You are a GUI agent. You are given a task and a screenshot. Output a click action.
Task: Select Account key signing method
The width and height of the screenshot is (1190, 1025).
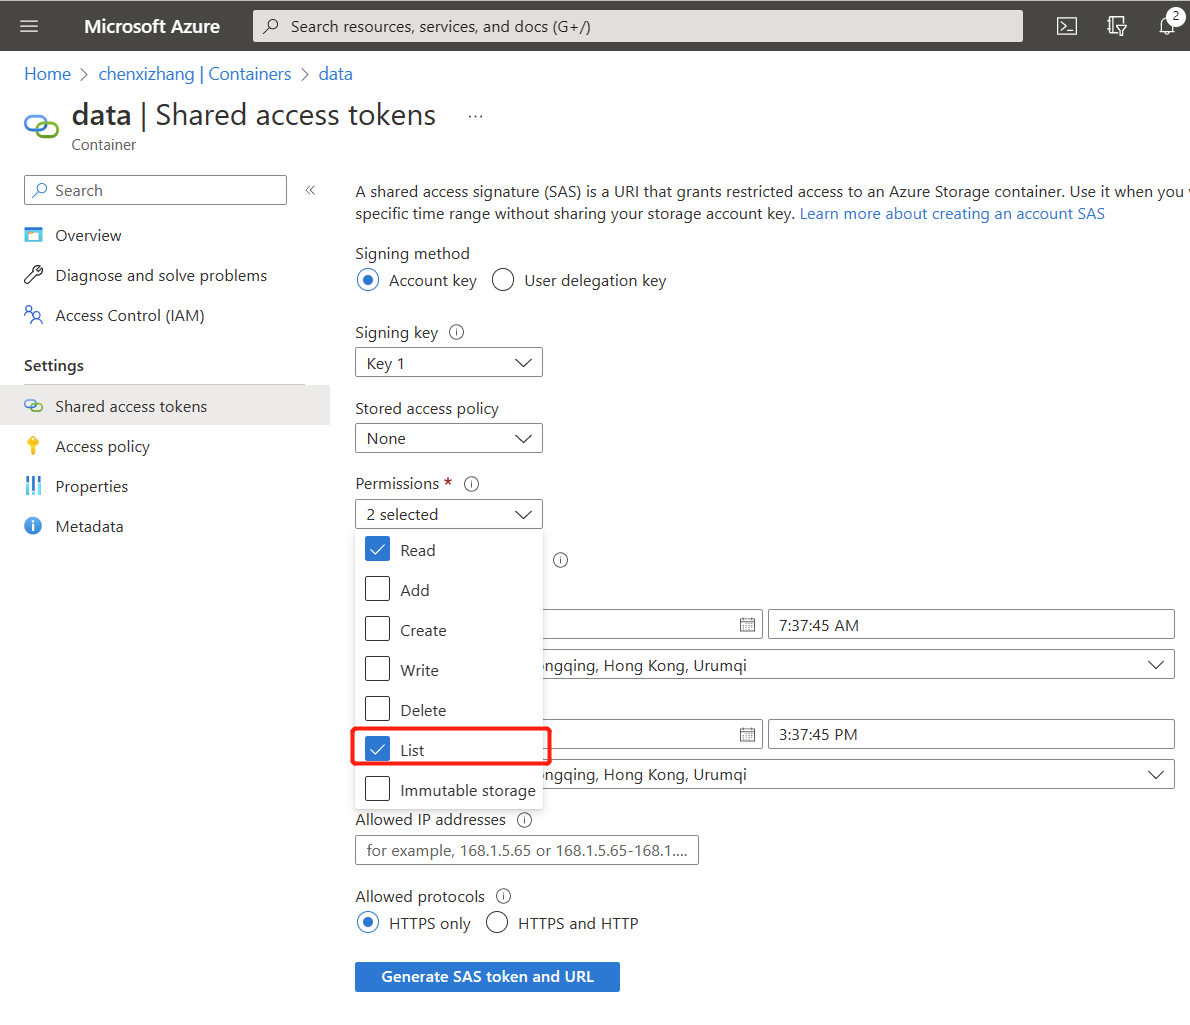[368, 280]
